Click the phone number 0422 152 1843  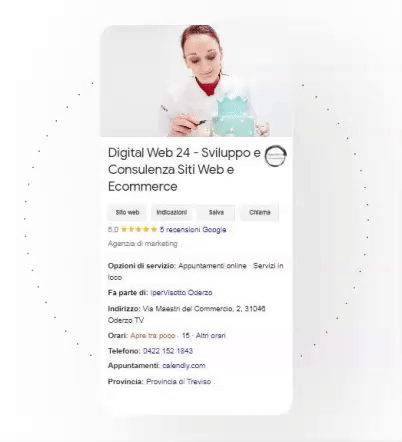point(168,351)
